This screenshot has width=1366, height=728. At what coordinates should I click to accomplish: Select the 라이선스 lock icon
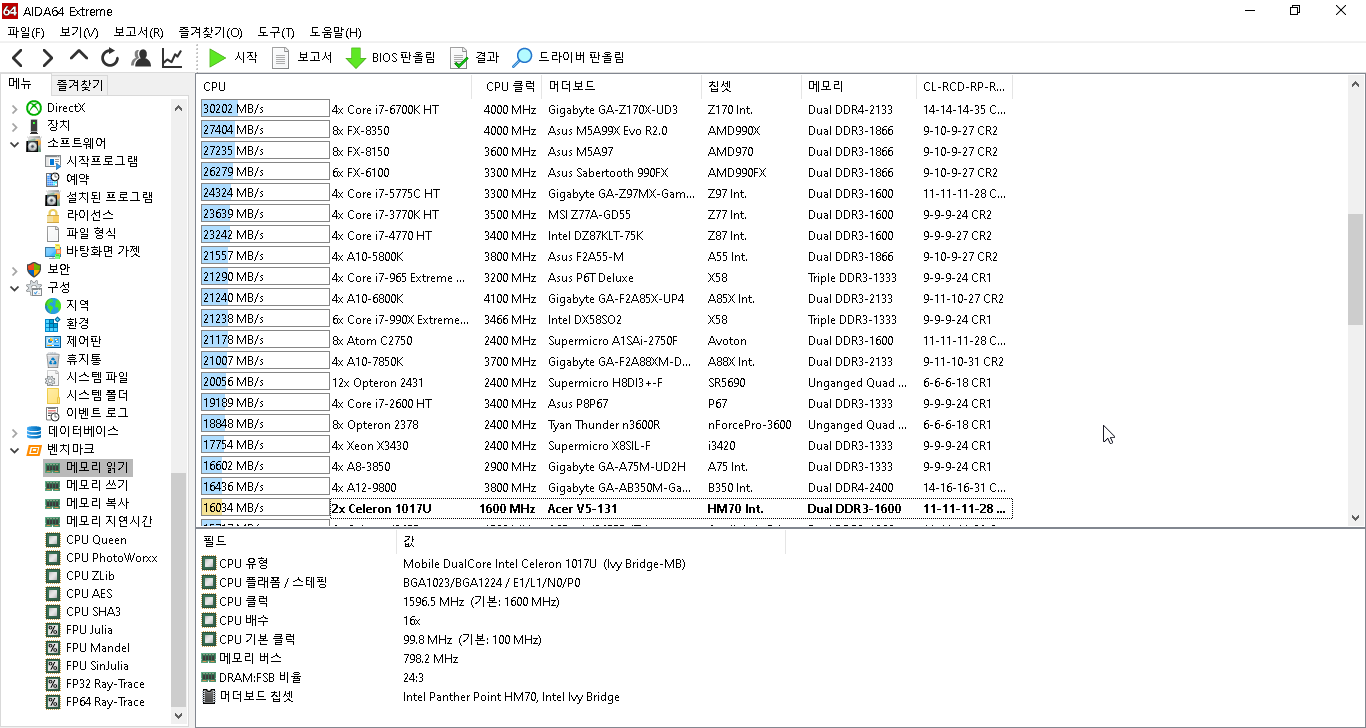tap(53, 215)
